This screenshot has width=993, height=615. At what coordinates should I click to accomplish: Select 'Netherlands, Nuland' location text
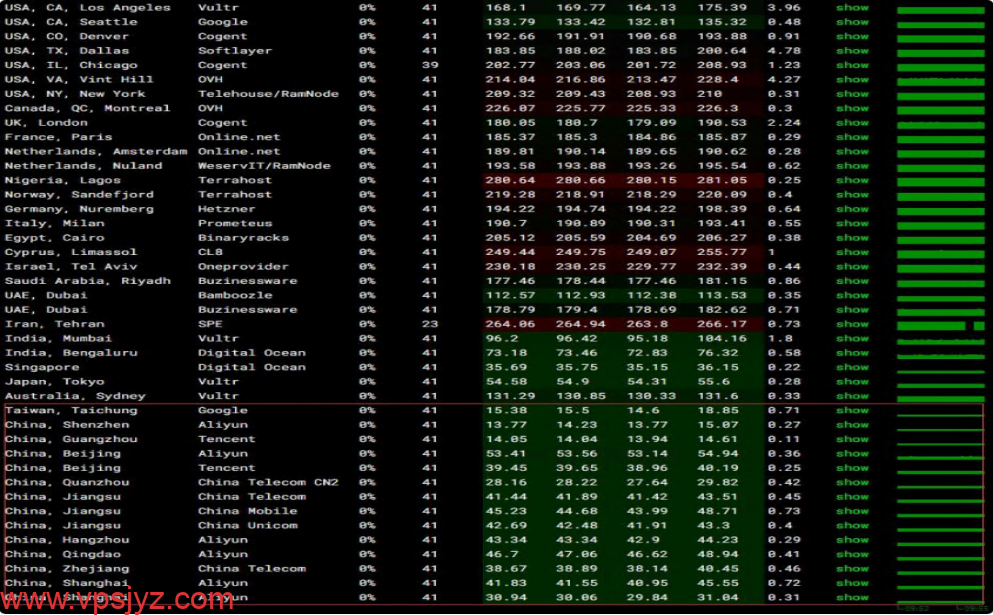83,166
